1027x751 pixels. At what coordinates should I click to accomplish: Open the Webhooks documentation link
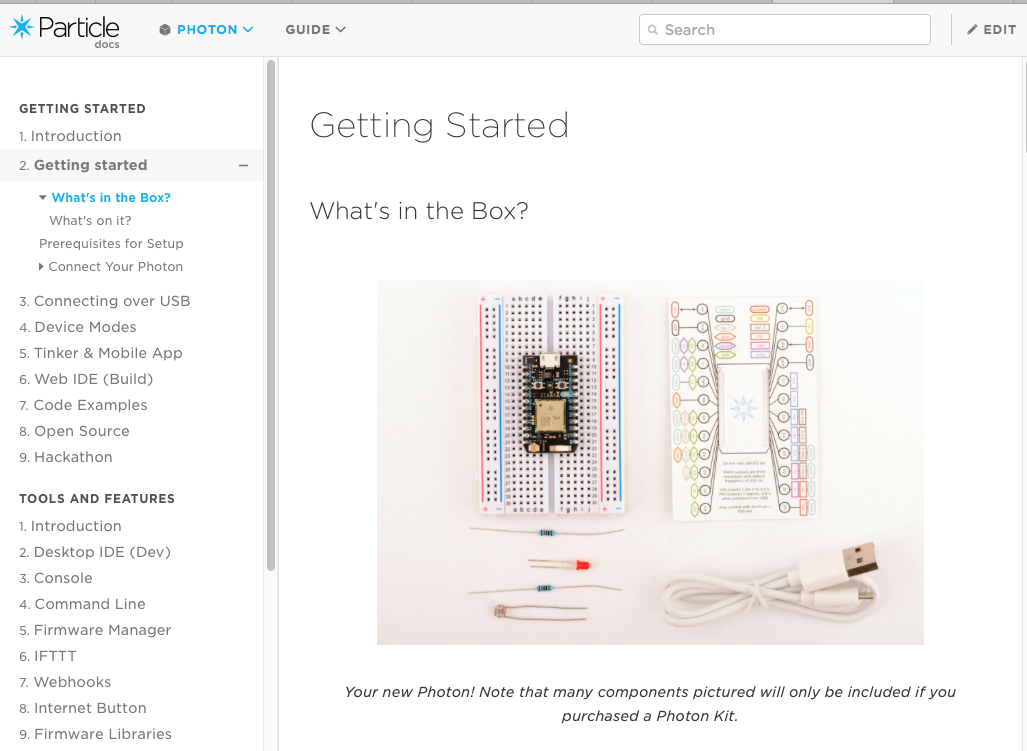pyautogui.click(x=65, y=682)
